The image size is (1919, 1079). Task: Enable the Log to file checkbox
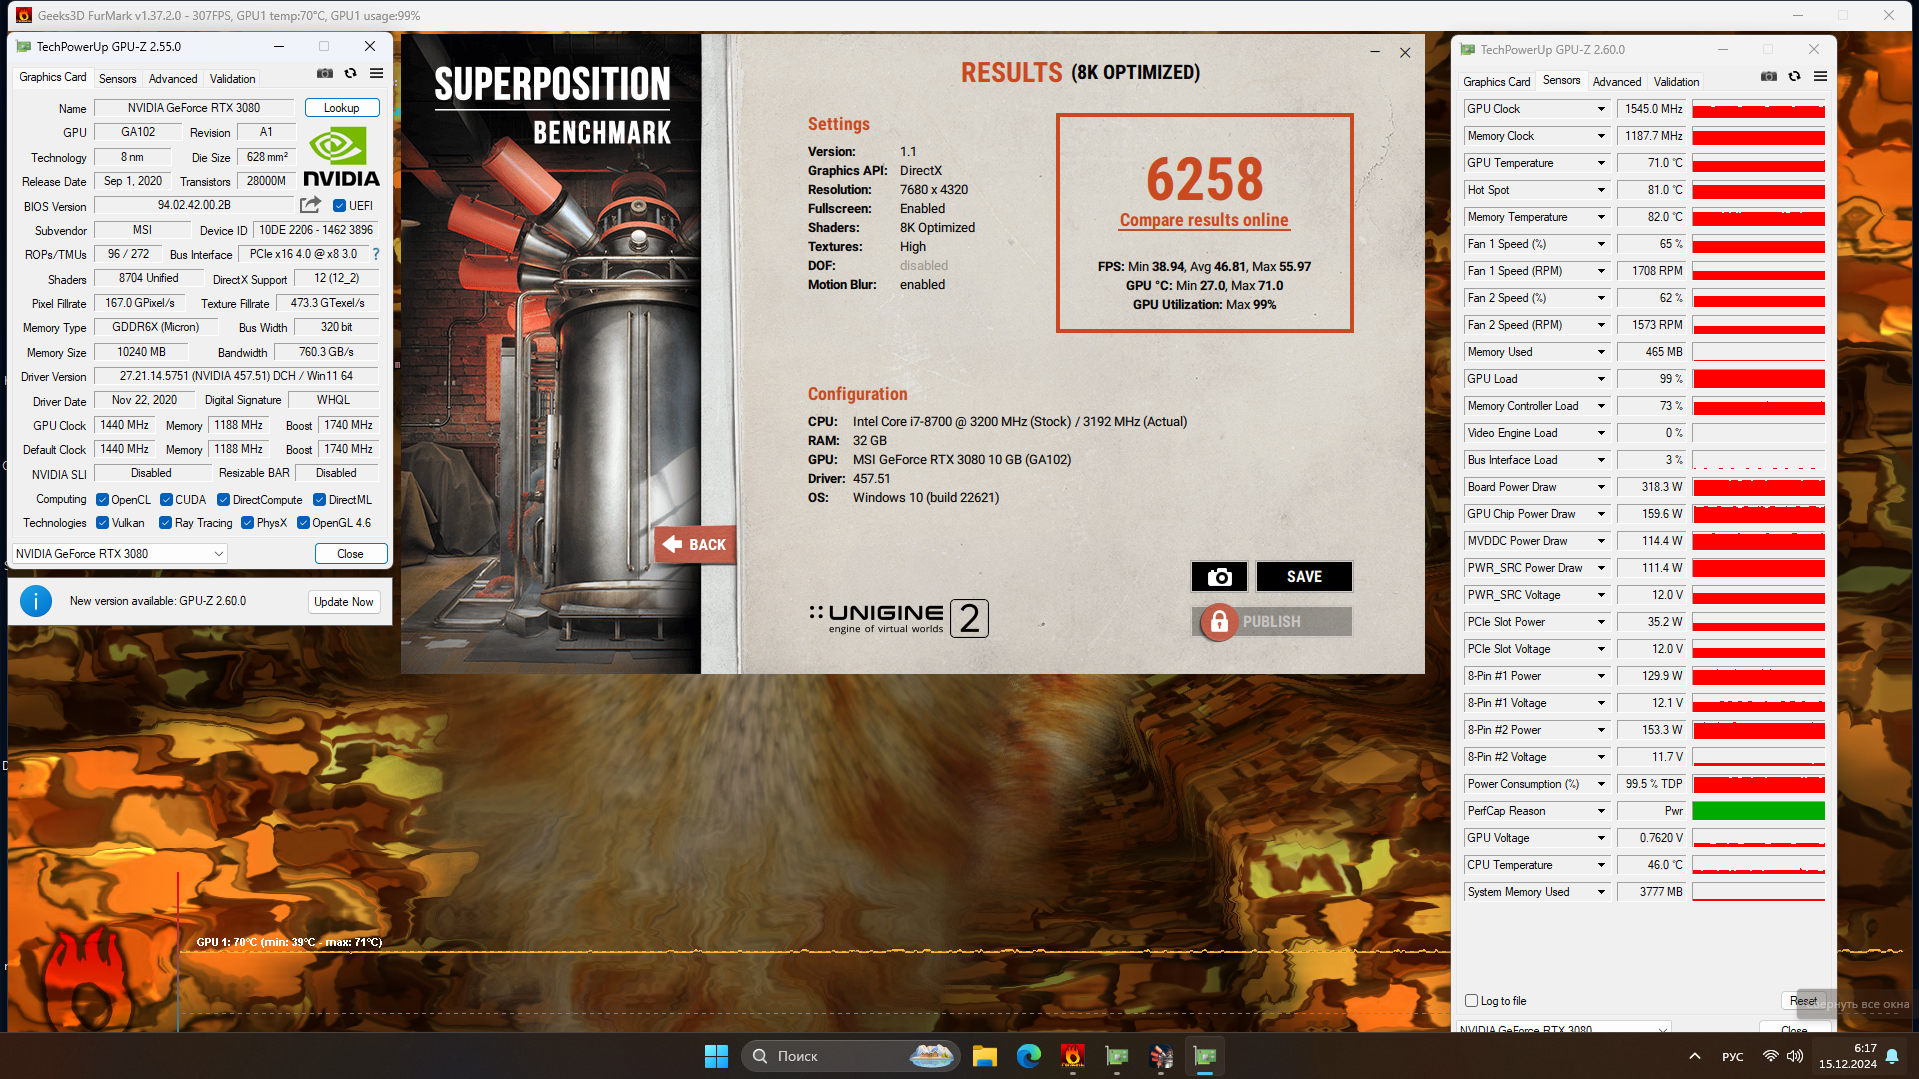coord(1471,1001)
